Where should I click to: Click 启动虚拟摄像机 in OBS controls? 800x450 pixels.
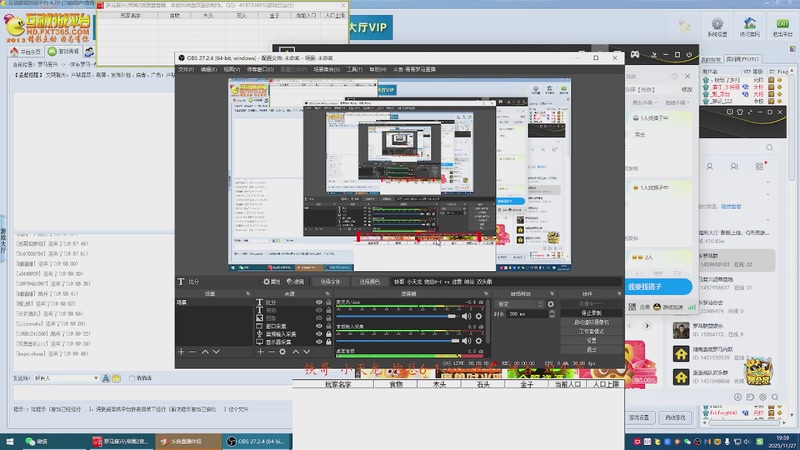591,322
